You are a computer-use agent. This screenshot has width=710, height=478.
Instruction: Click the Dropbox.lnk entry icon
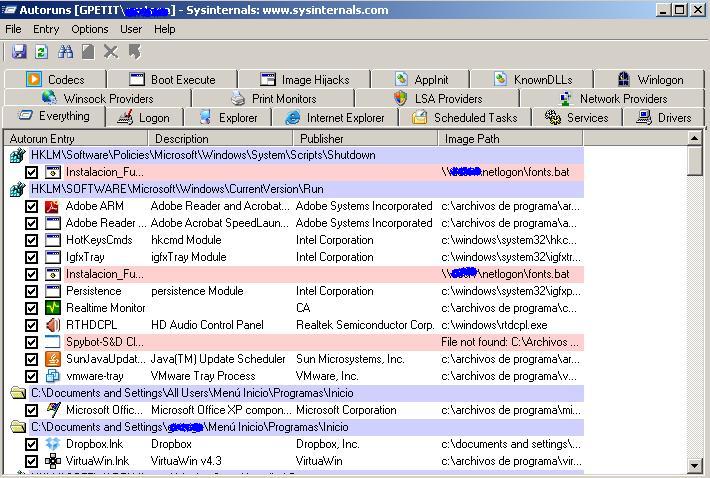[x=53, y=444]
